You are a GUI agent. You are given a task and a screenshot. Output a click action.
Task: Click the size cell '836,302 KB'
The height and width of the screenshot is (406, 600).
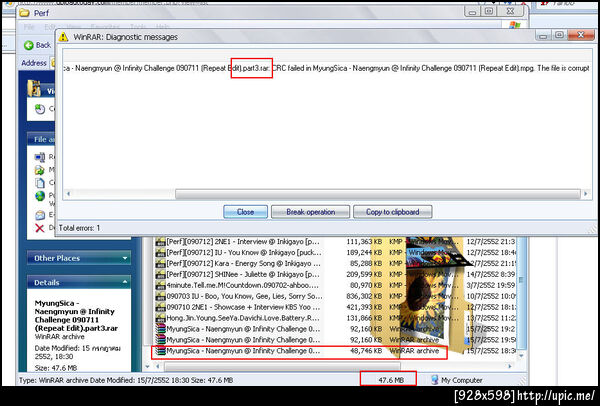coord(364,296)
